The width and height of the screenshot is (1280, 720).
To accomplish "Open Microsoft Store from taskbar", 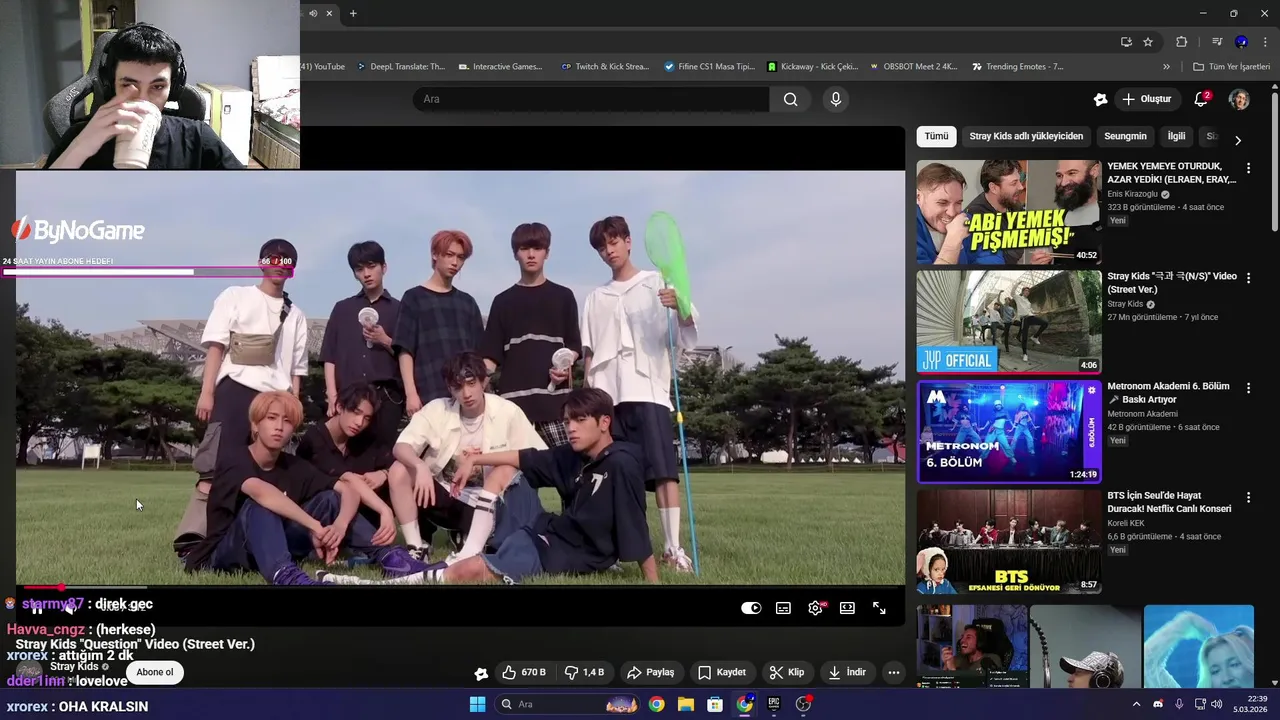I will click(x=715, y=704).
